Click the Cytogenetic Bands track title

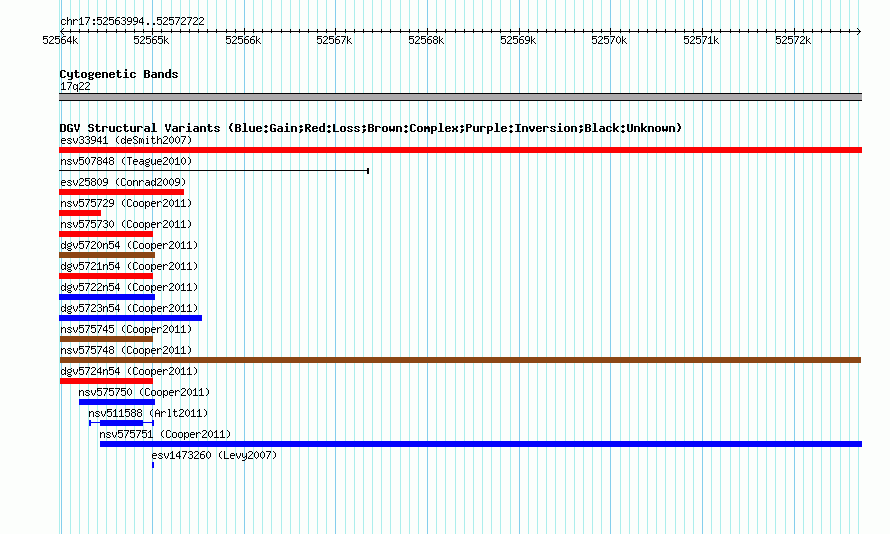[x=119, y=74]
